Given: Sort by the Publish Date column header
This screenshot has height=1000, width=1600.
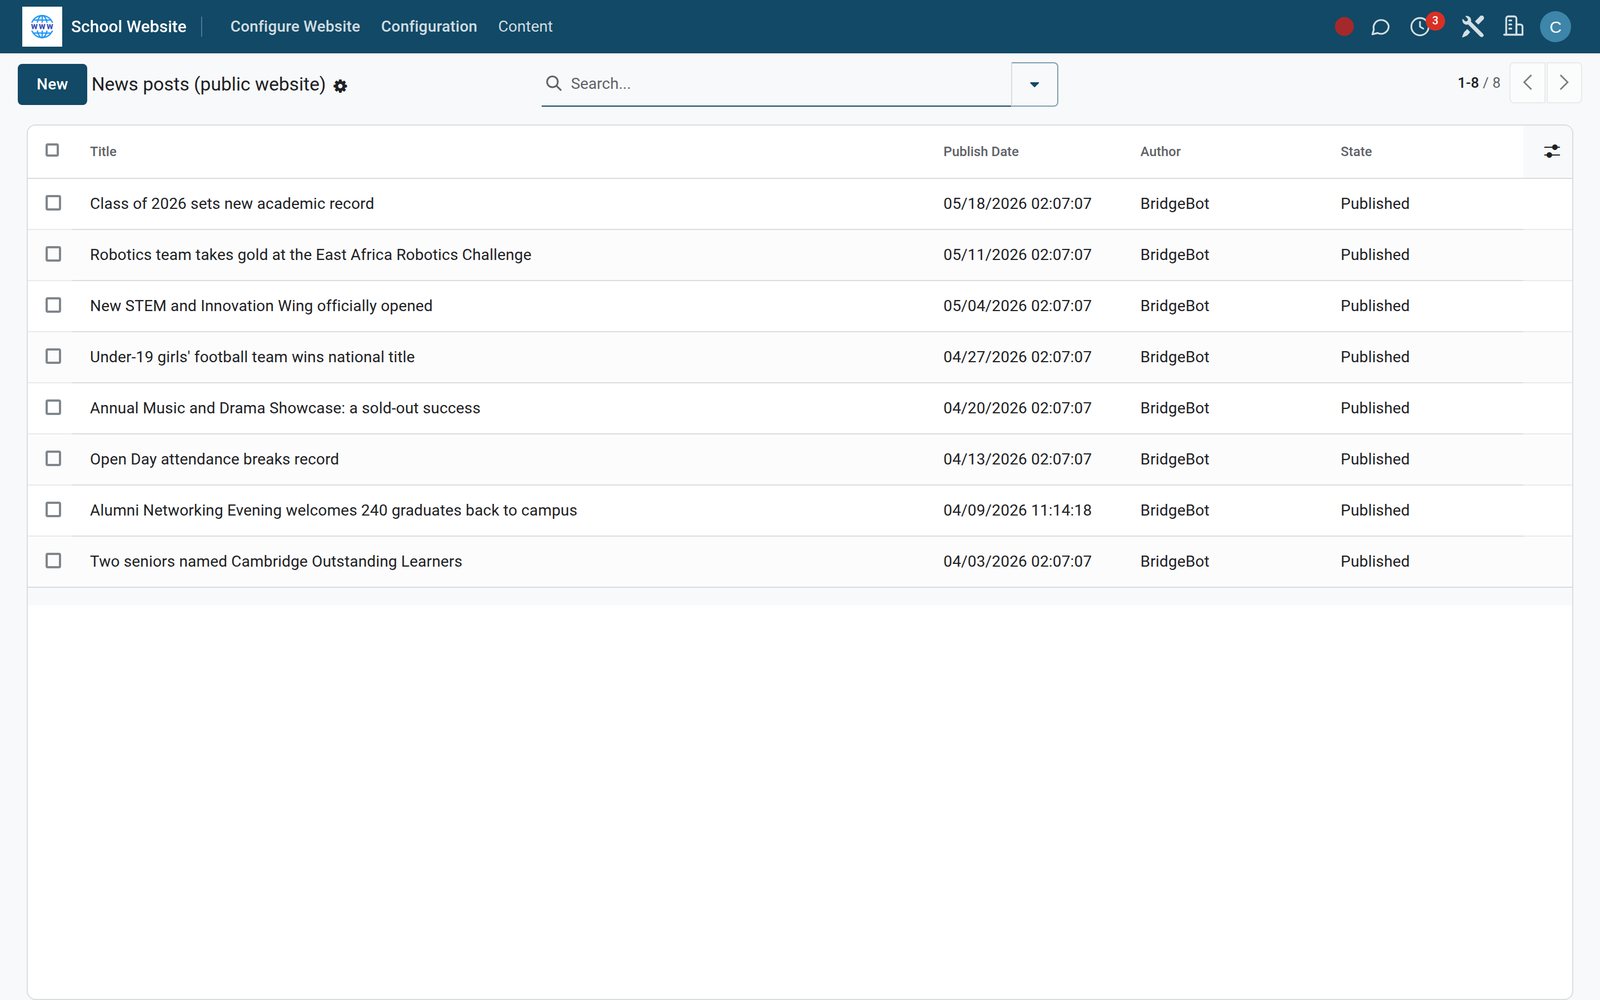Looking at the screenshot, I should coord(981,152).
